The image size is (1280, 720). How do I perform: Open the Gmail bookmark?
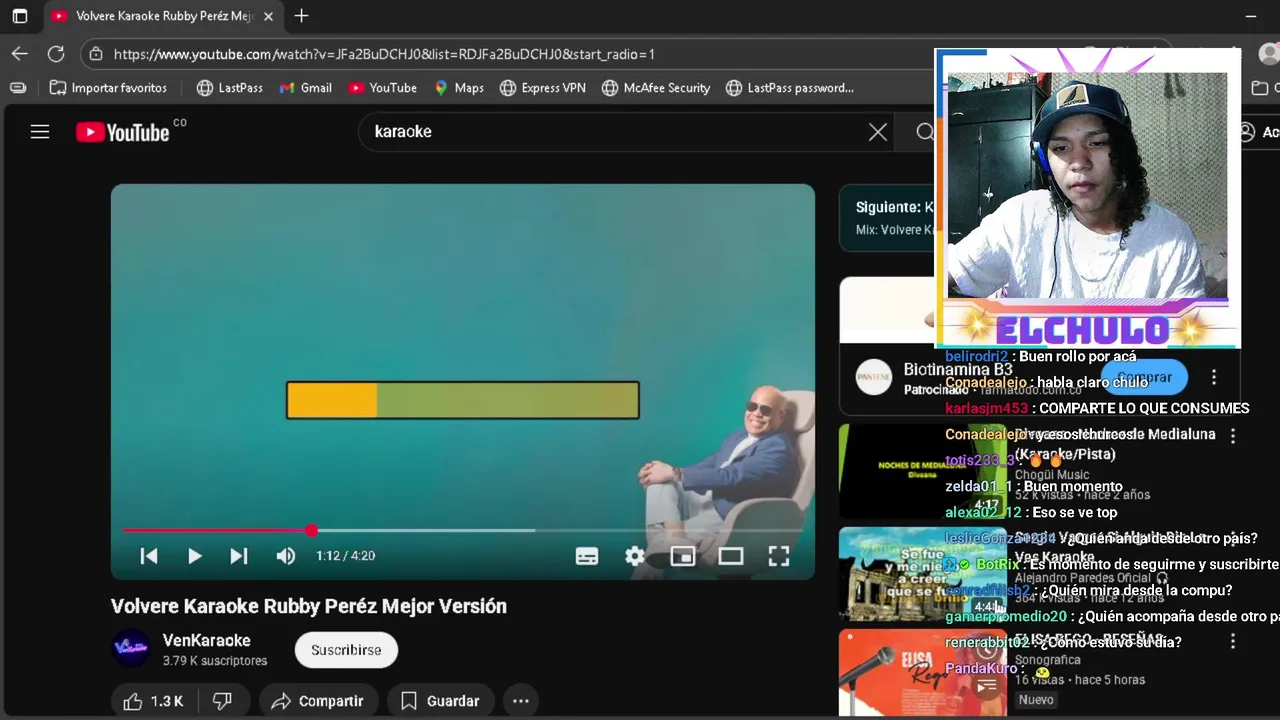306,88
